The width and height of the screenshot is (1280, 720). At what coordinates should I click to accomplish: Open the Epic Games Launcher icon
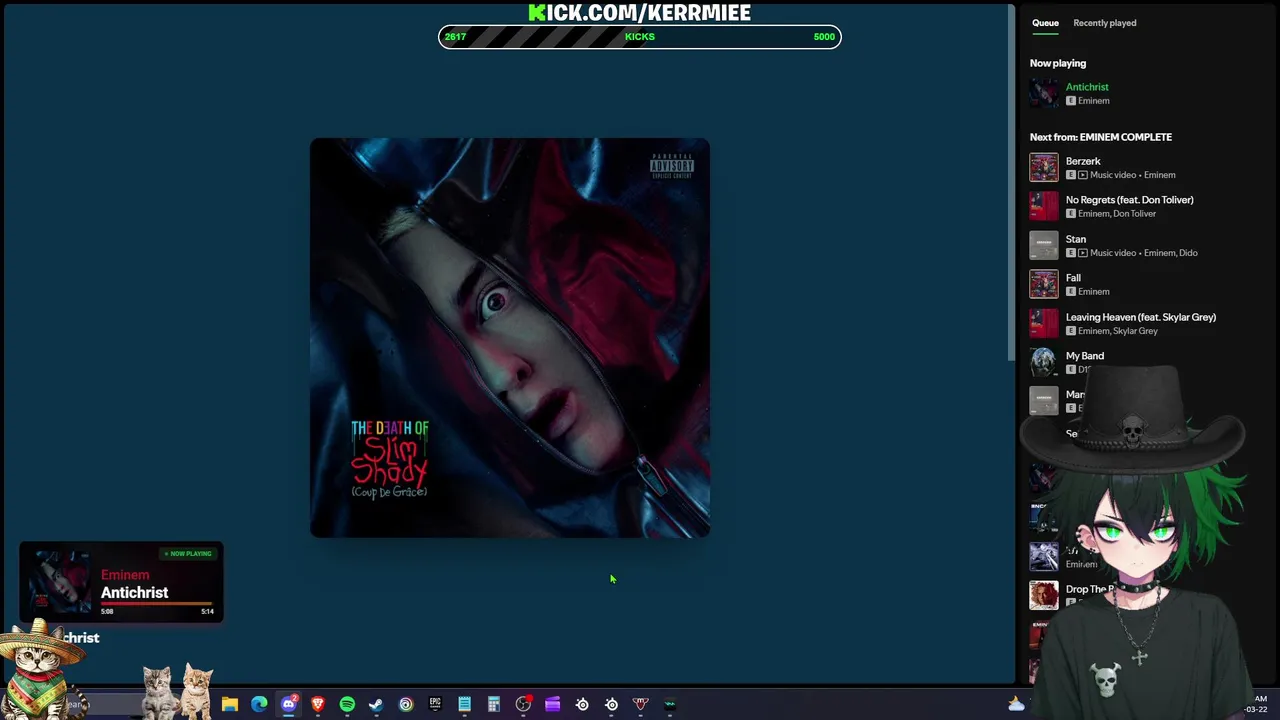coord(435,704)
